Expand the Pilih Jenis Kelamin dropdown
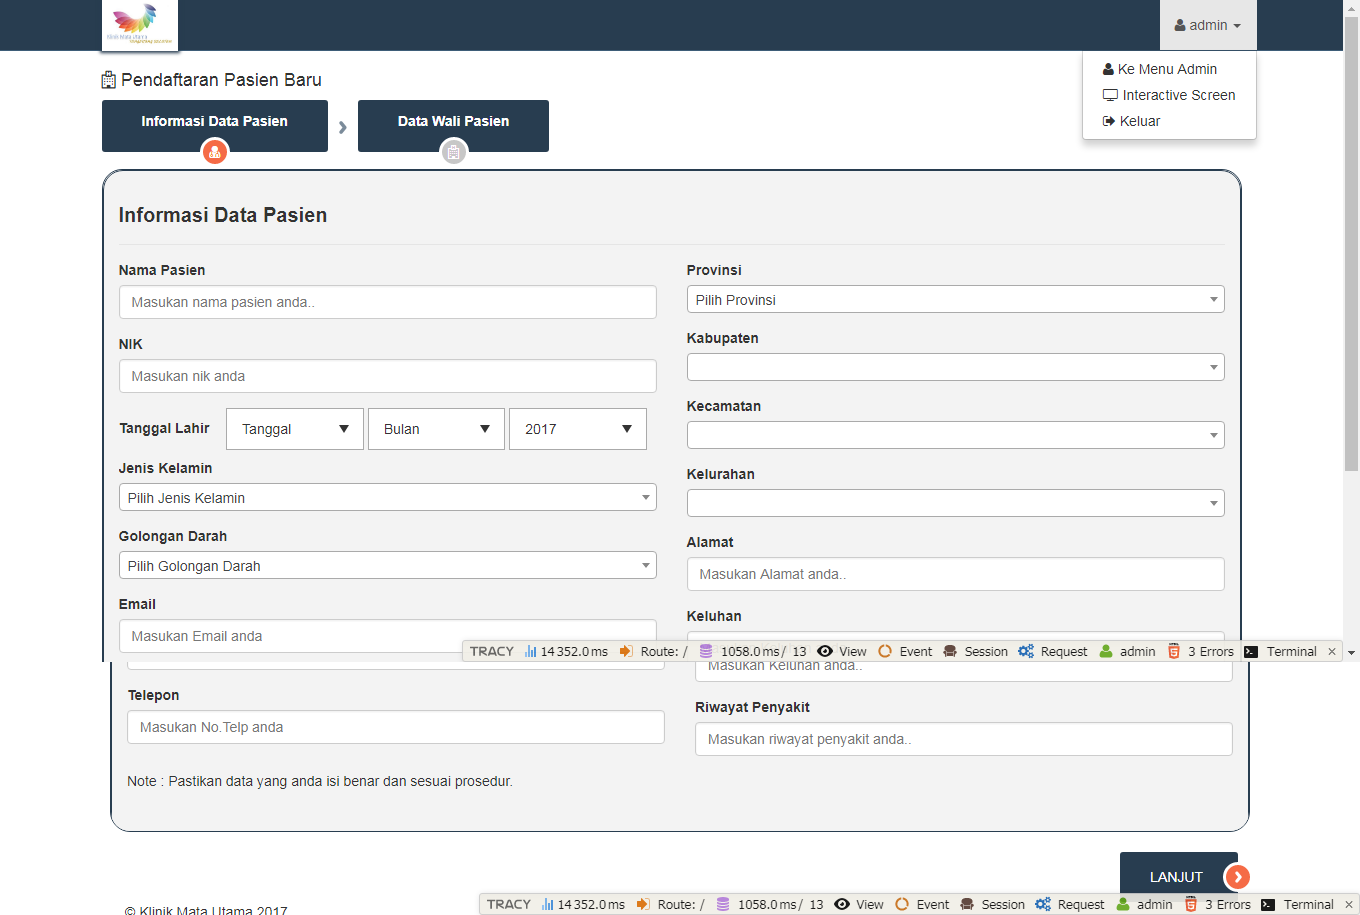This screenshot has height=915, width=1360. [387, 498]
